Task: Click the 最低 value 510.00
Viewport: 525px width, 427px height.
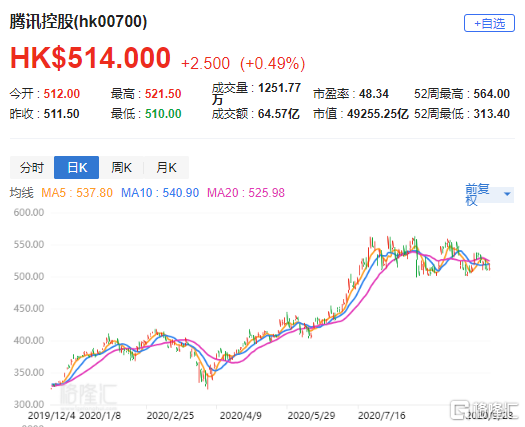Action: (x=163, y=114)
